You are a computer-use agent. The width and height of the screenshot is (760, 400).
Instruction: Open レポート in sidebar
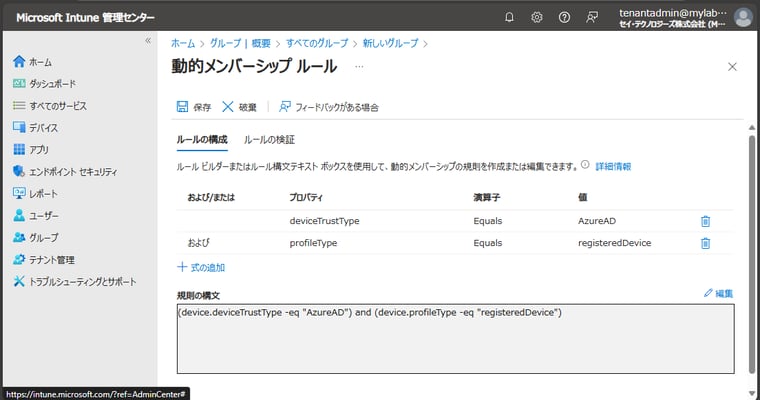tap(36, 194)
